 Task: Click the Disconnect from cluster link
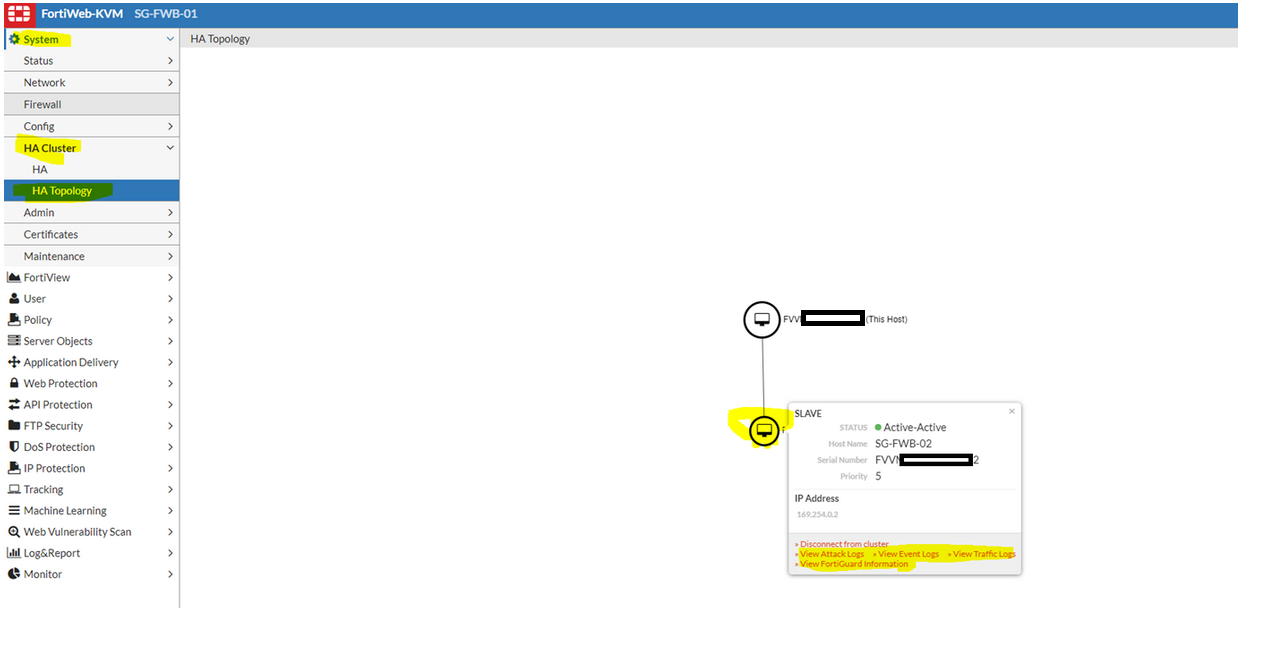pyautogui.click(x=842, y=544)
